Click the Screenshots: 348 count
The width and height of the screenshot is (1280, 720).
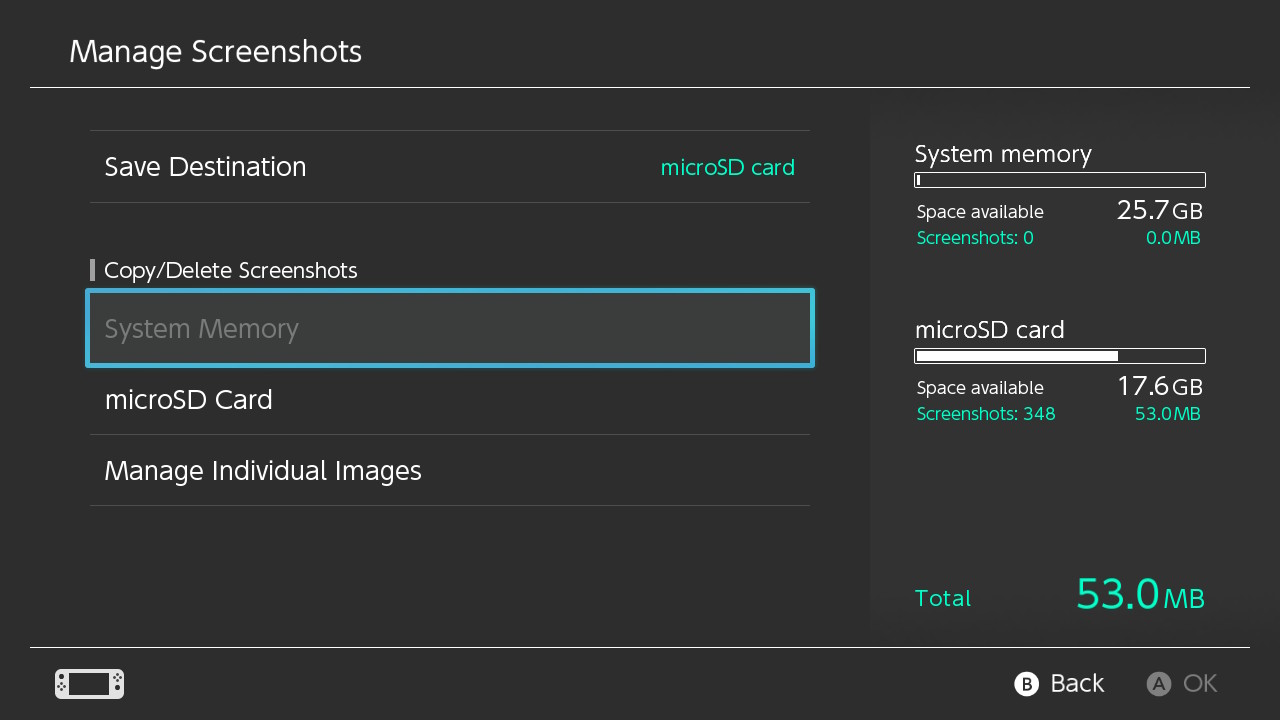[985, 414]
